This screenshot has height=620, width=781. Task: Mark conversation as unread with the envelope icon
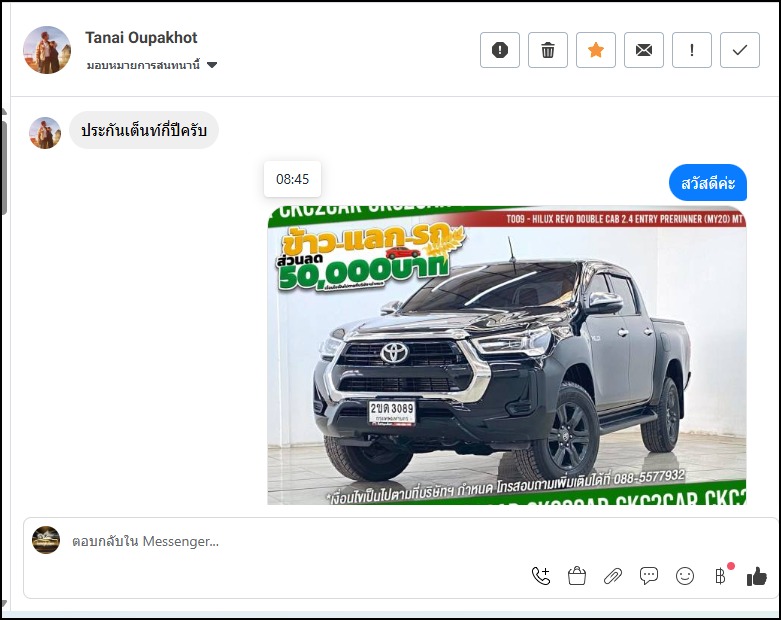(x=644, y=50)
